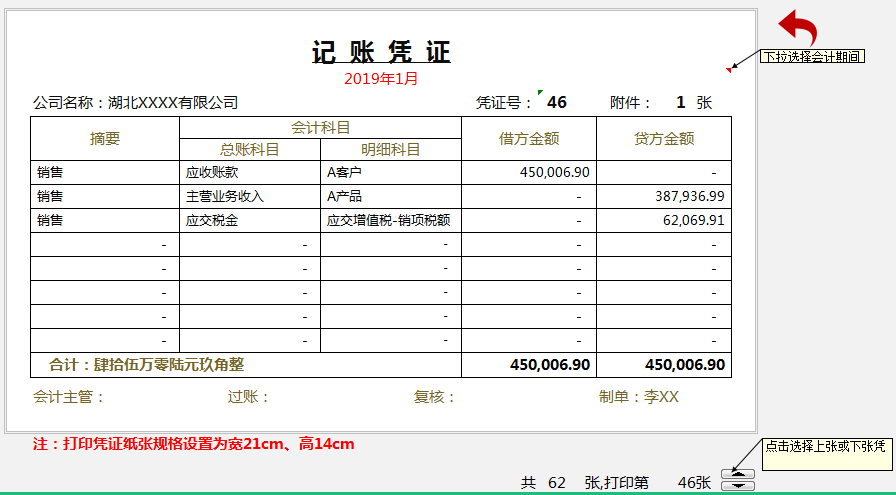The image size is (896, 495).
Task: Select the 46张 current print number
Action: tap(694, 483)
